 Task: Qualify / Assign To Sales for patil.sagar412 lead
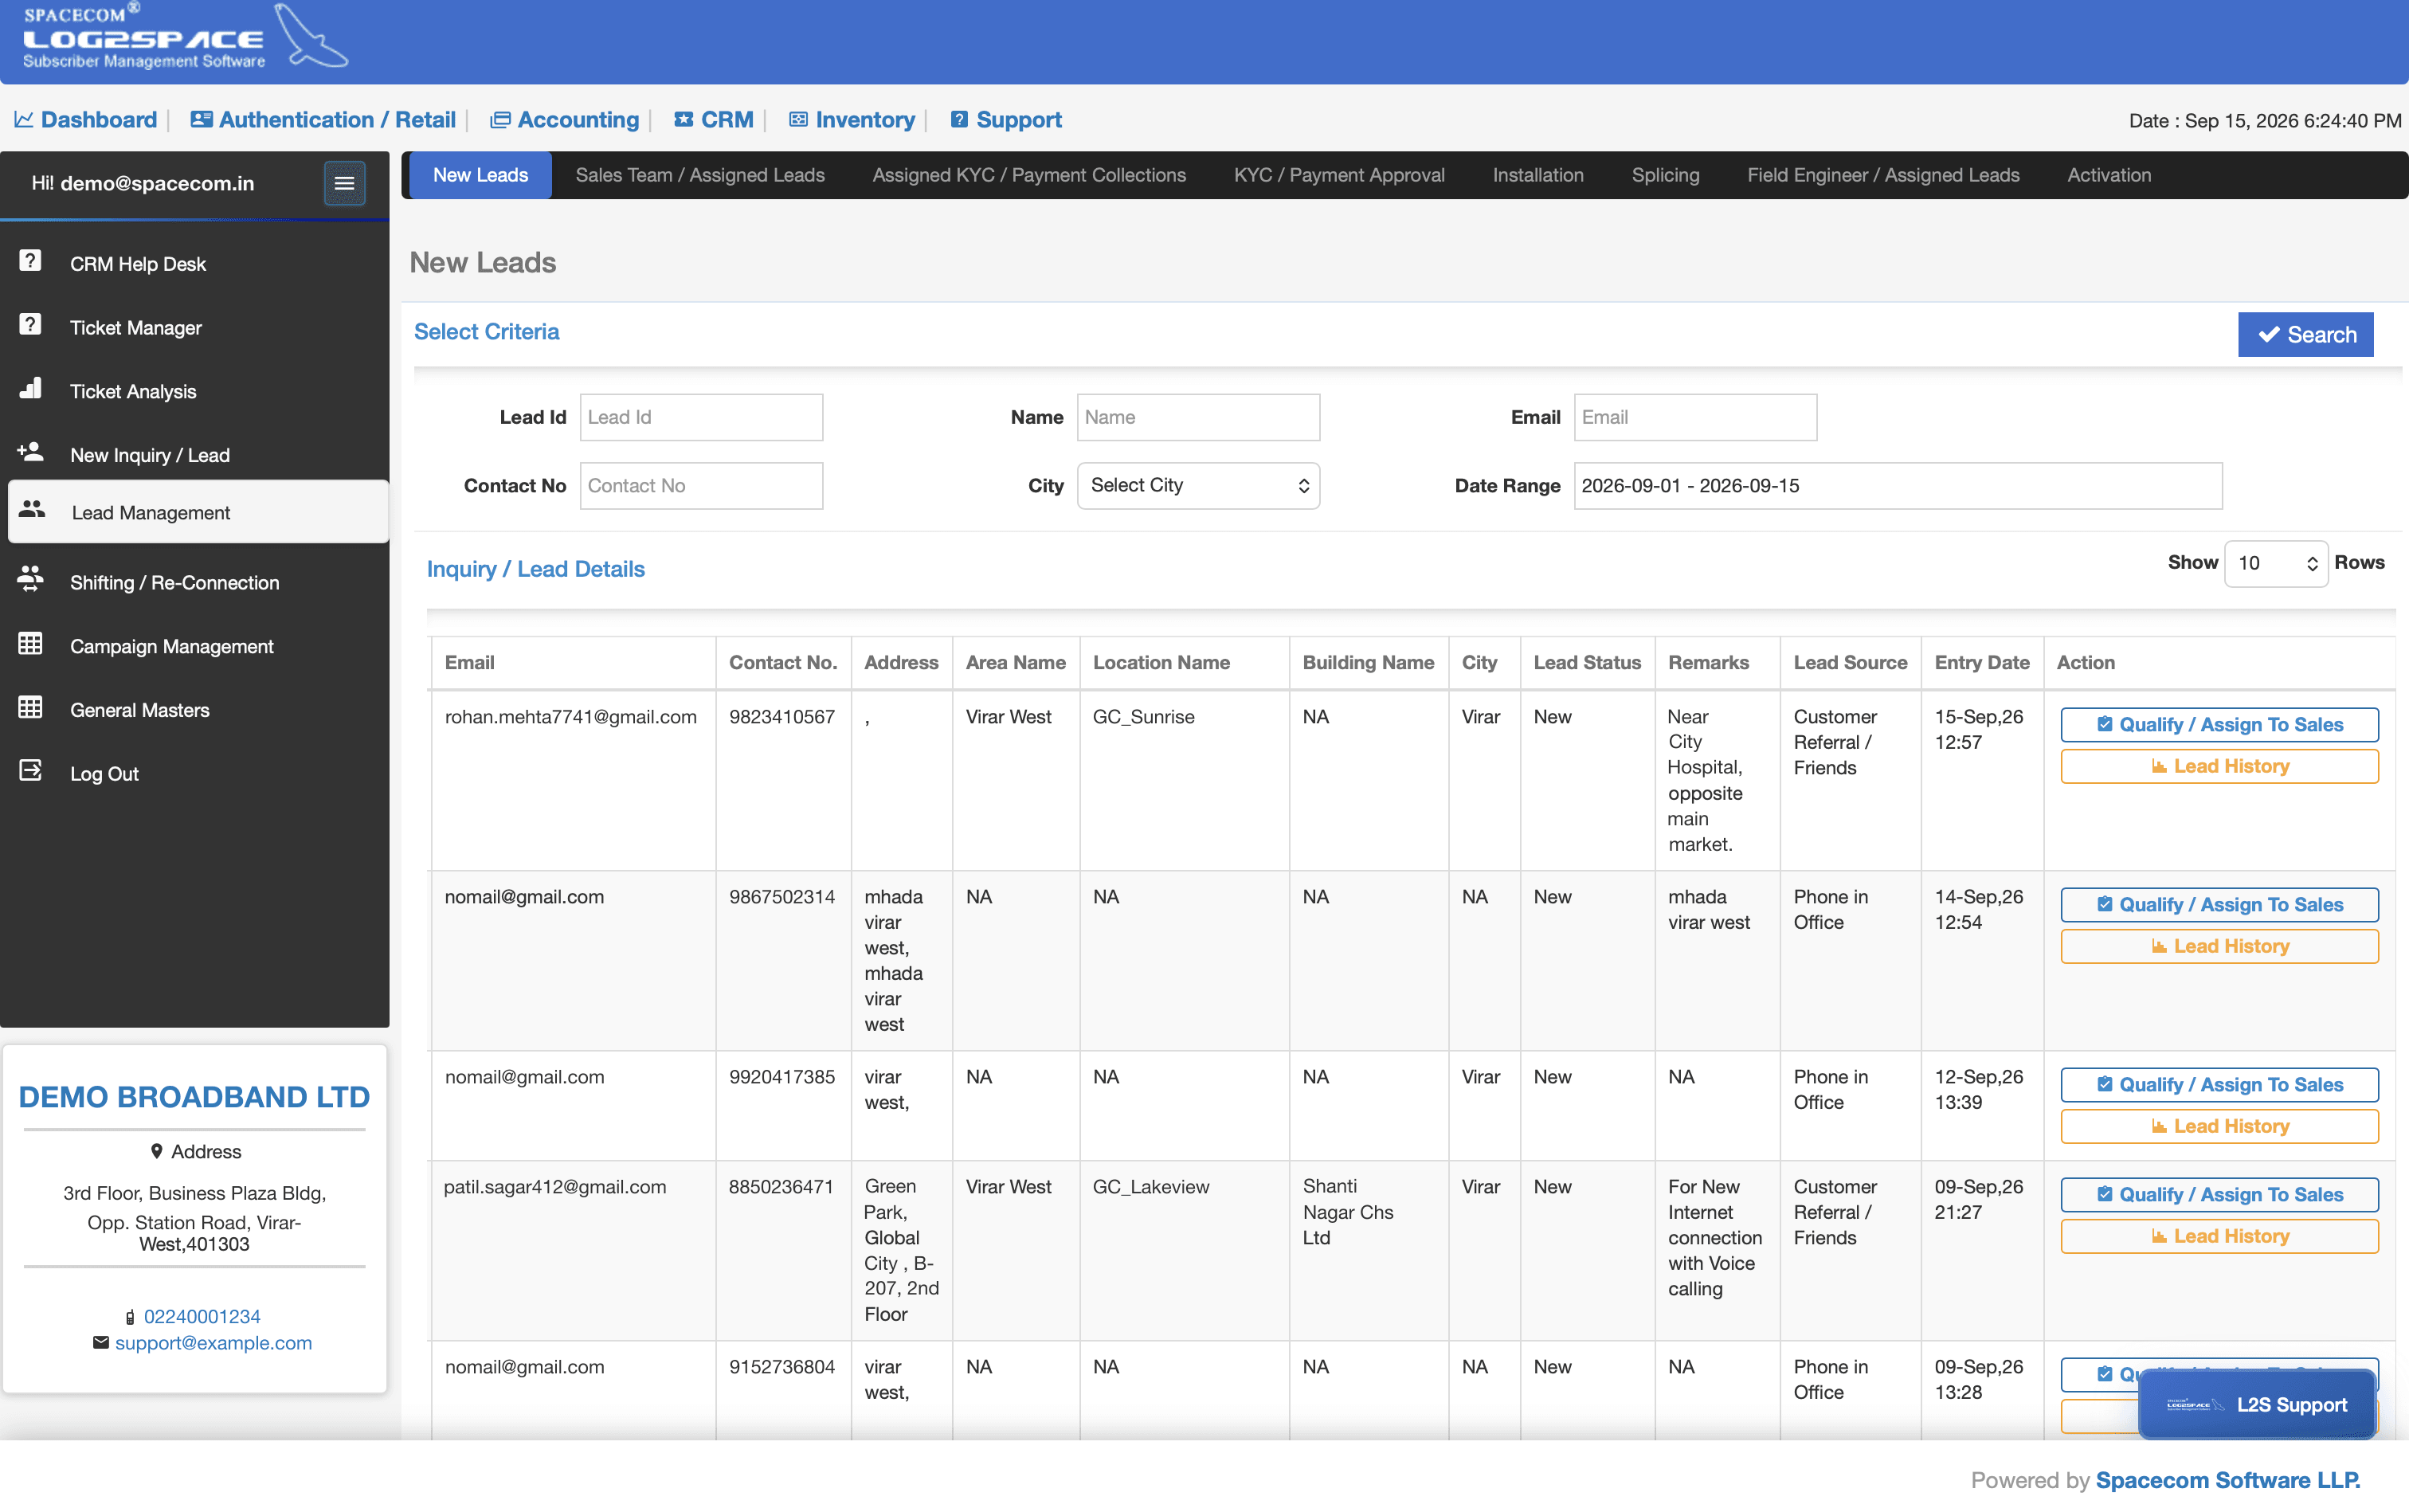(2219, 1195)
